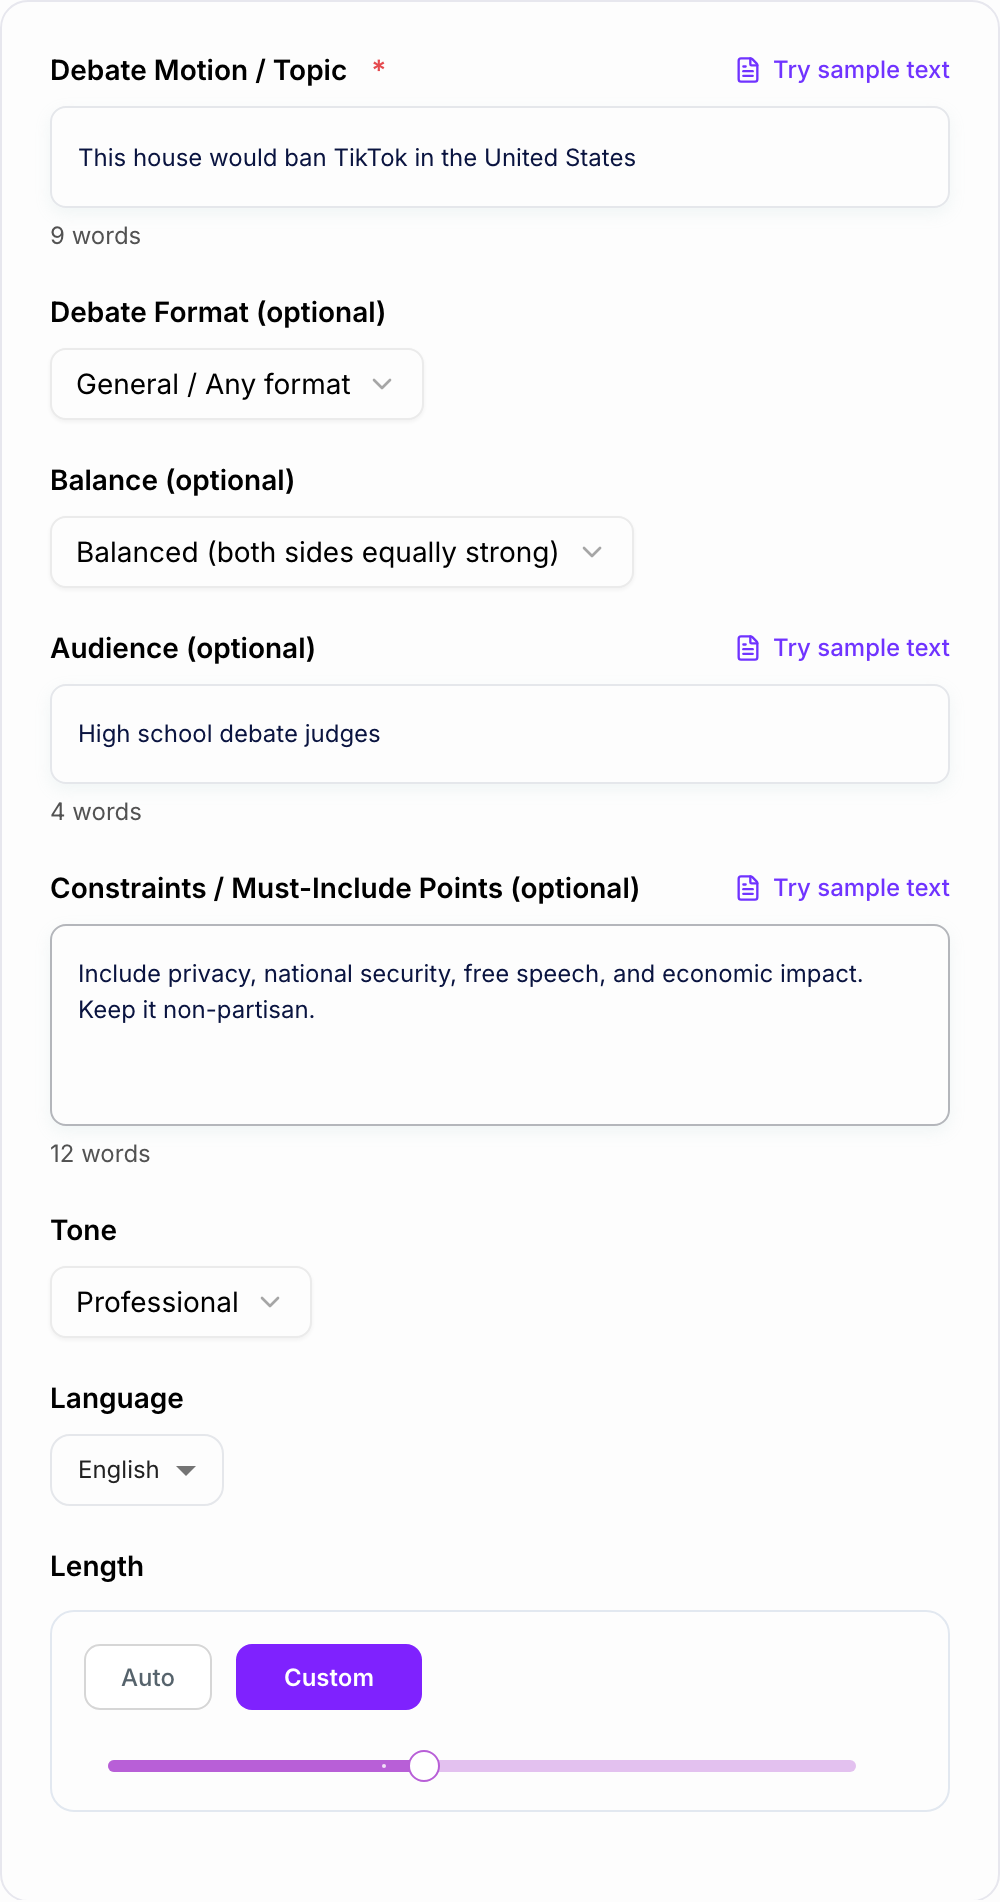Try sample text for Audience field
Screen dimensions: 1000x1902
click(843, 648)
